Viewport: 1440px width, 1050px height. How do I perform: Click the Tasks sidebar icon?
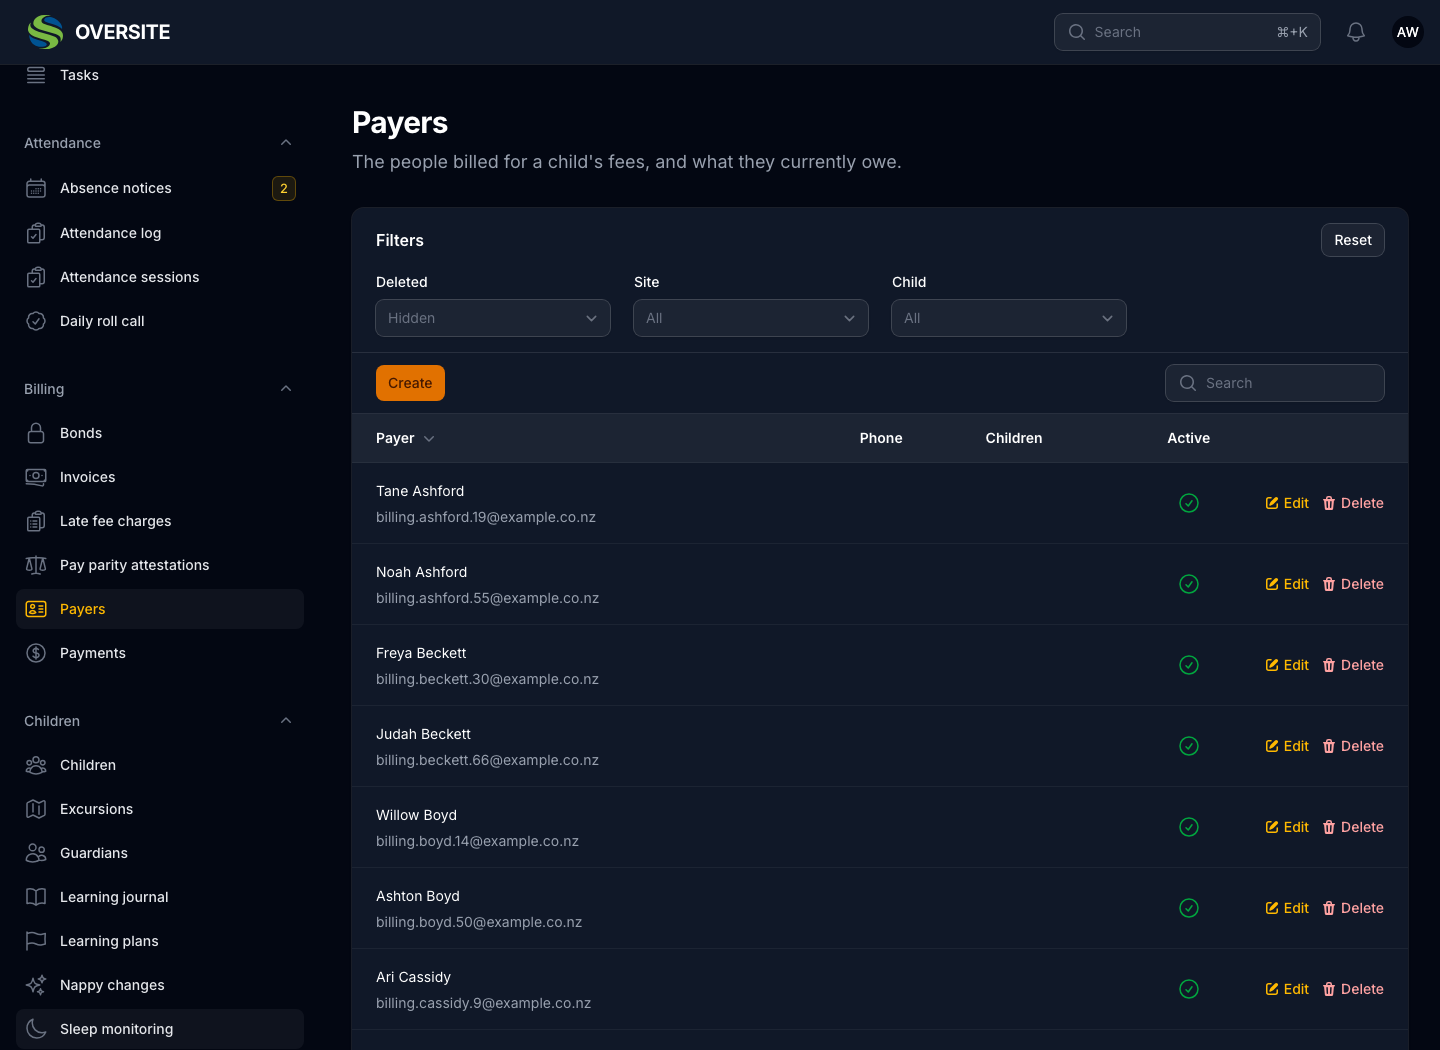point(36,75)
